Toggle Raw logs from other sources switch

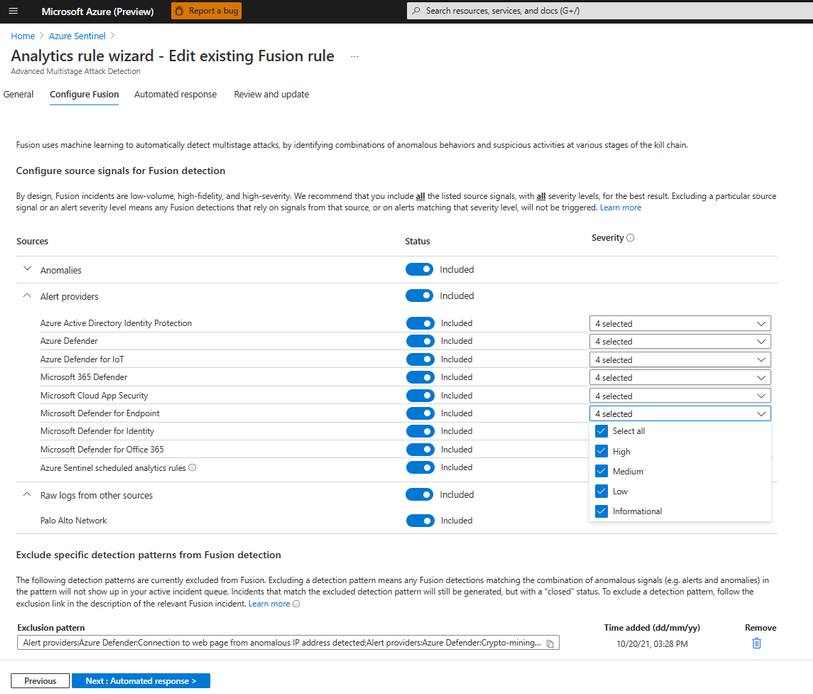(x=419, y=494)
